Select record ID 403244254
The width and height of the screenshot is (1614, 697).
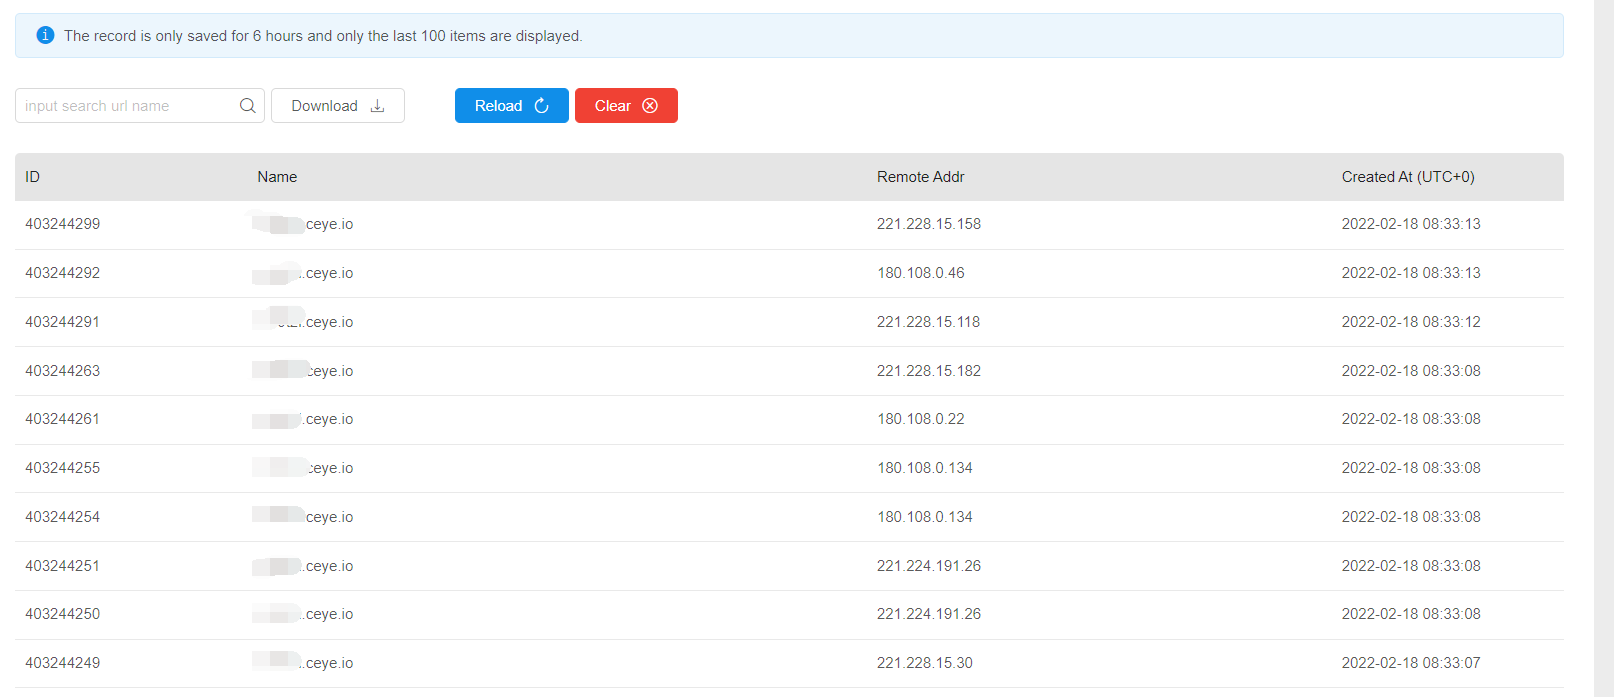(63, 517)
